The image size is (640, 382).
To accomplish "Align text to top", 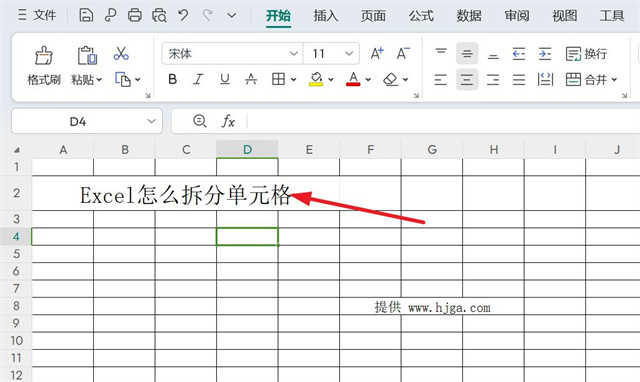I will [441, 53].
